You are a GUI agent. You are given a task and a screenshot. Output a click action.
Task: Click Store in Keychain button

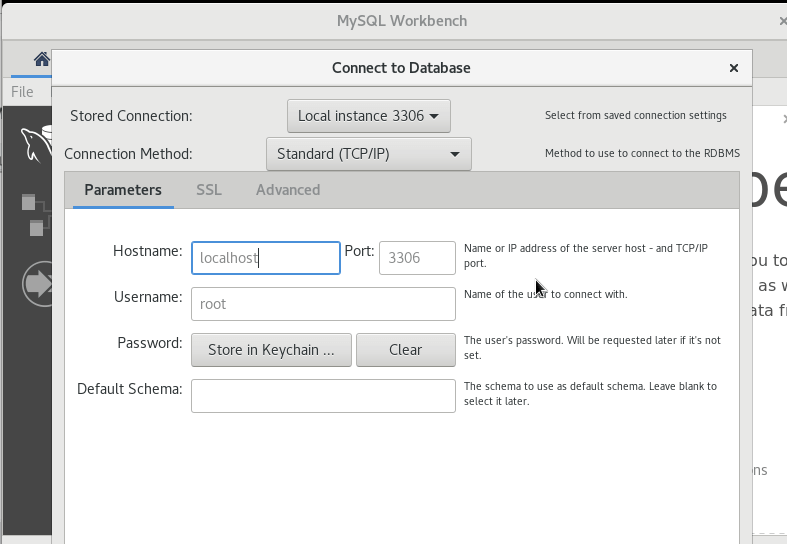coord(271,350)
